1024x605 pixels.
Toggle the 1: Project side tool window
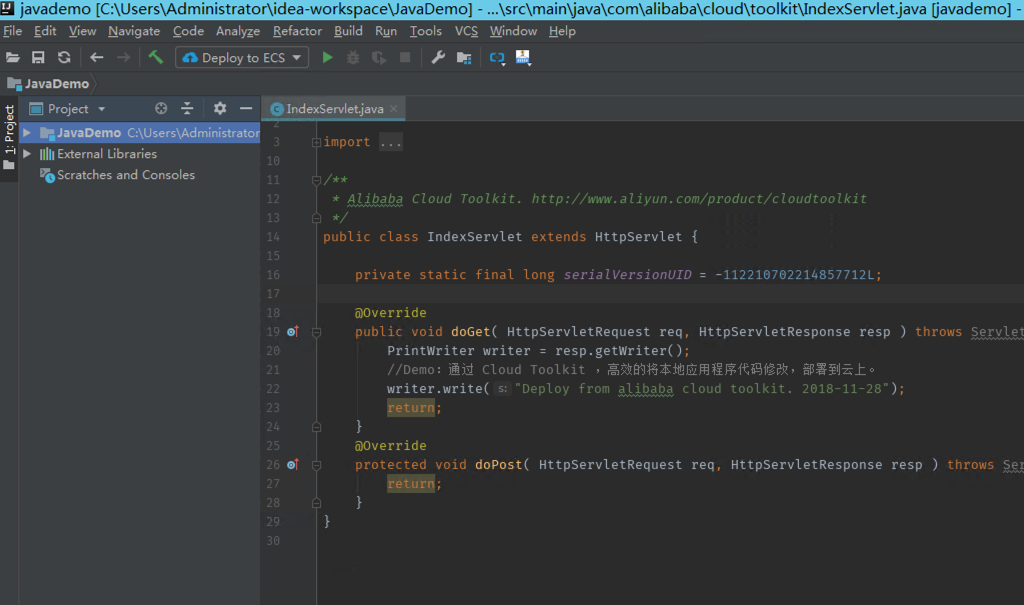9,137
